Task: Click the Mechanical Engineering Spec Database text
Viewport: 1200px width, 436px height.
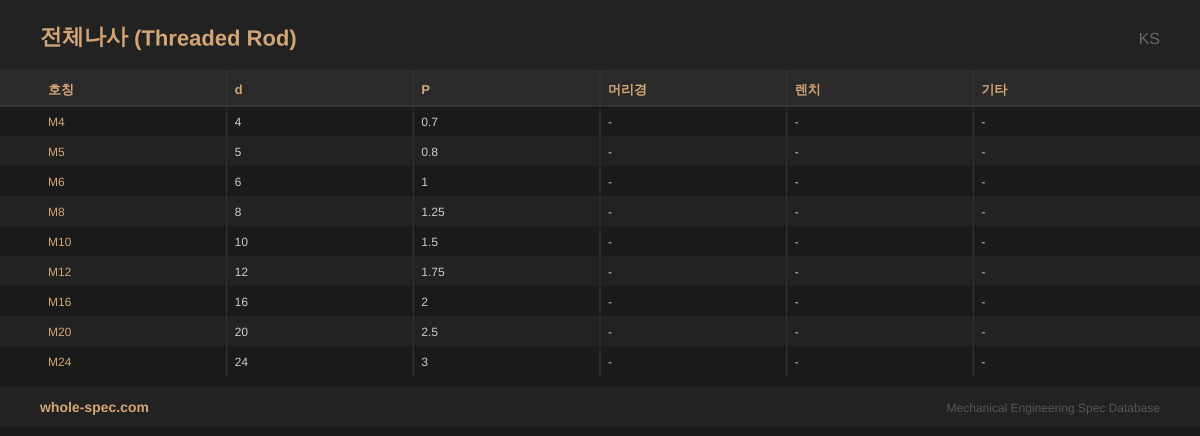Action: (1053, 408)
